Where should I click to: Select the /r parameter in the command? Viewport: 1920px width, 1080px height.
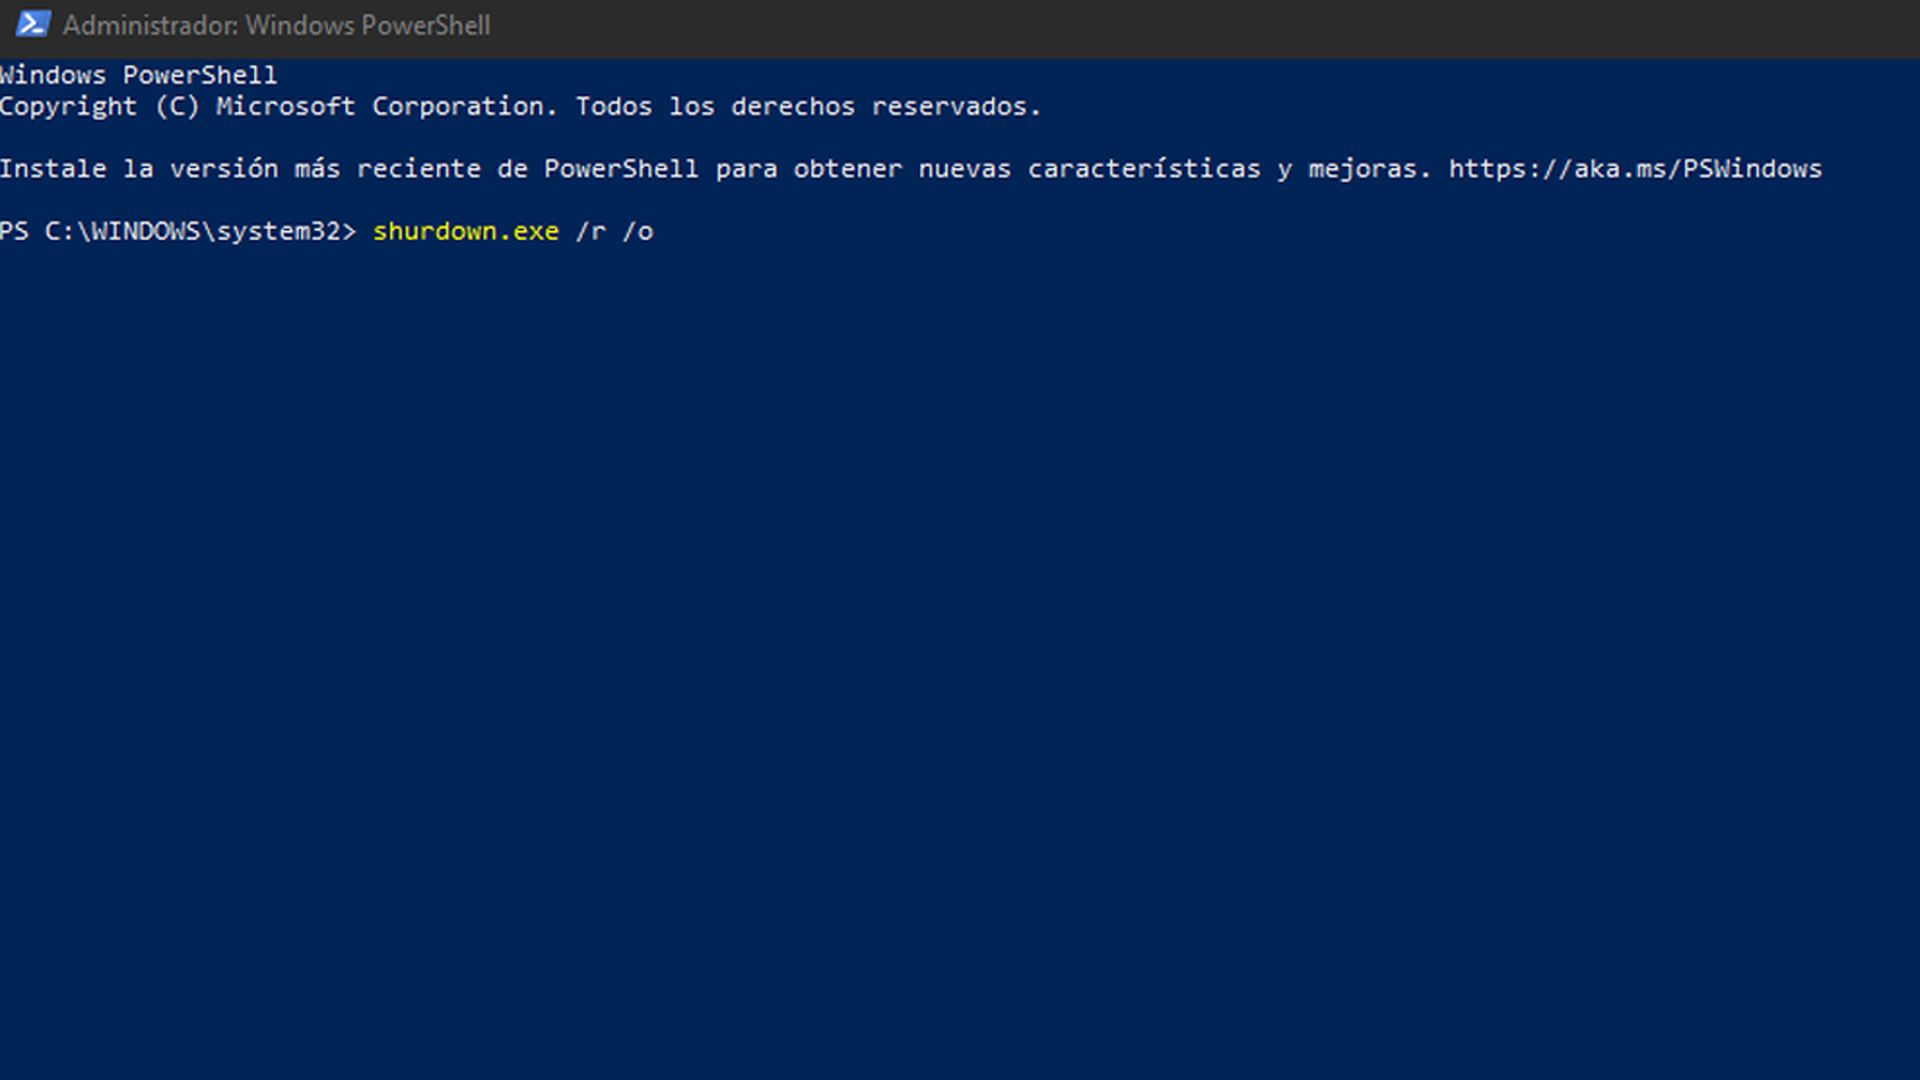click(592, 231)
